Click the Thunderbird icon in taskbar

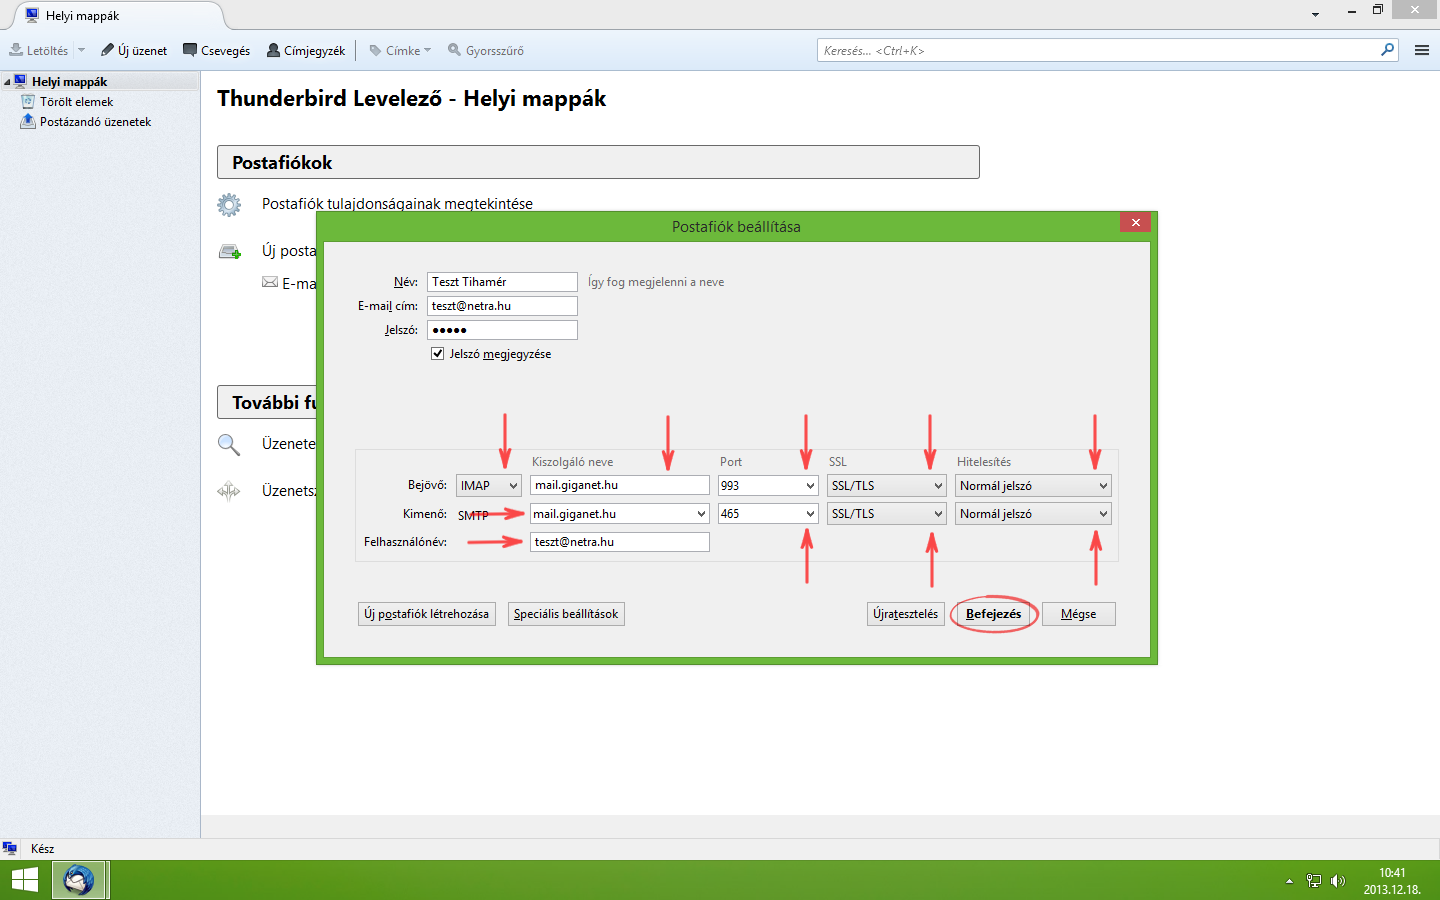coord(79,880)
